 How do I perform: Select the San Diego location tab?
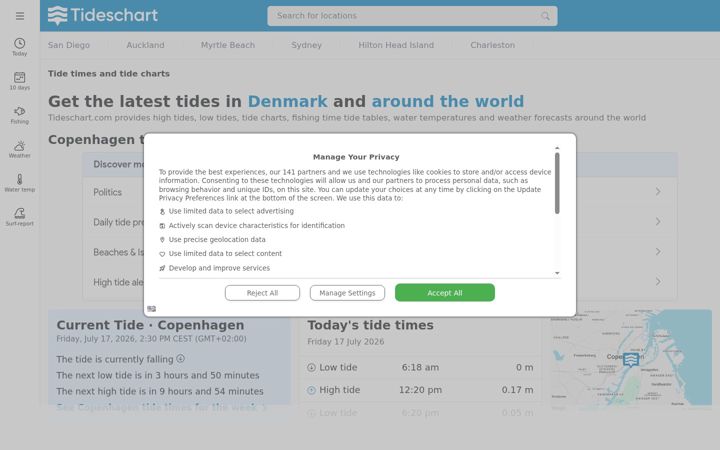pyautogui.click(x=69, y=45)
